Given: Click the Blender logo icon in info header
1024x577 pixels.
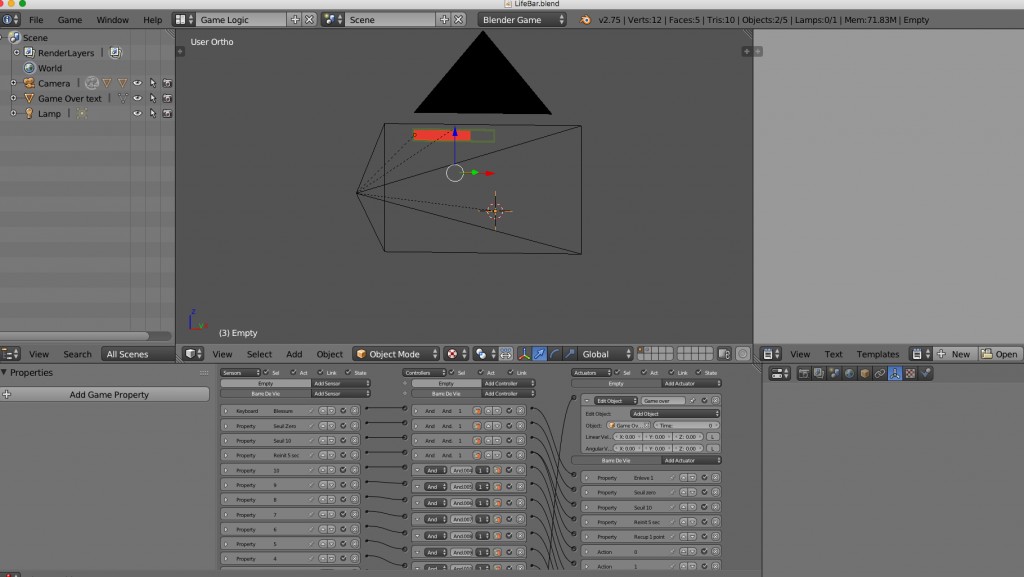Looking at the screenshot, I should pyautogui.click(x=586, y=20).
